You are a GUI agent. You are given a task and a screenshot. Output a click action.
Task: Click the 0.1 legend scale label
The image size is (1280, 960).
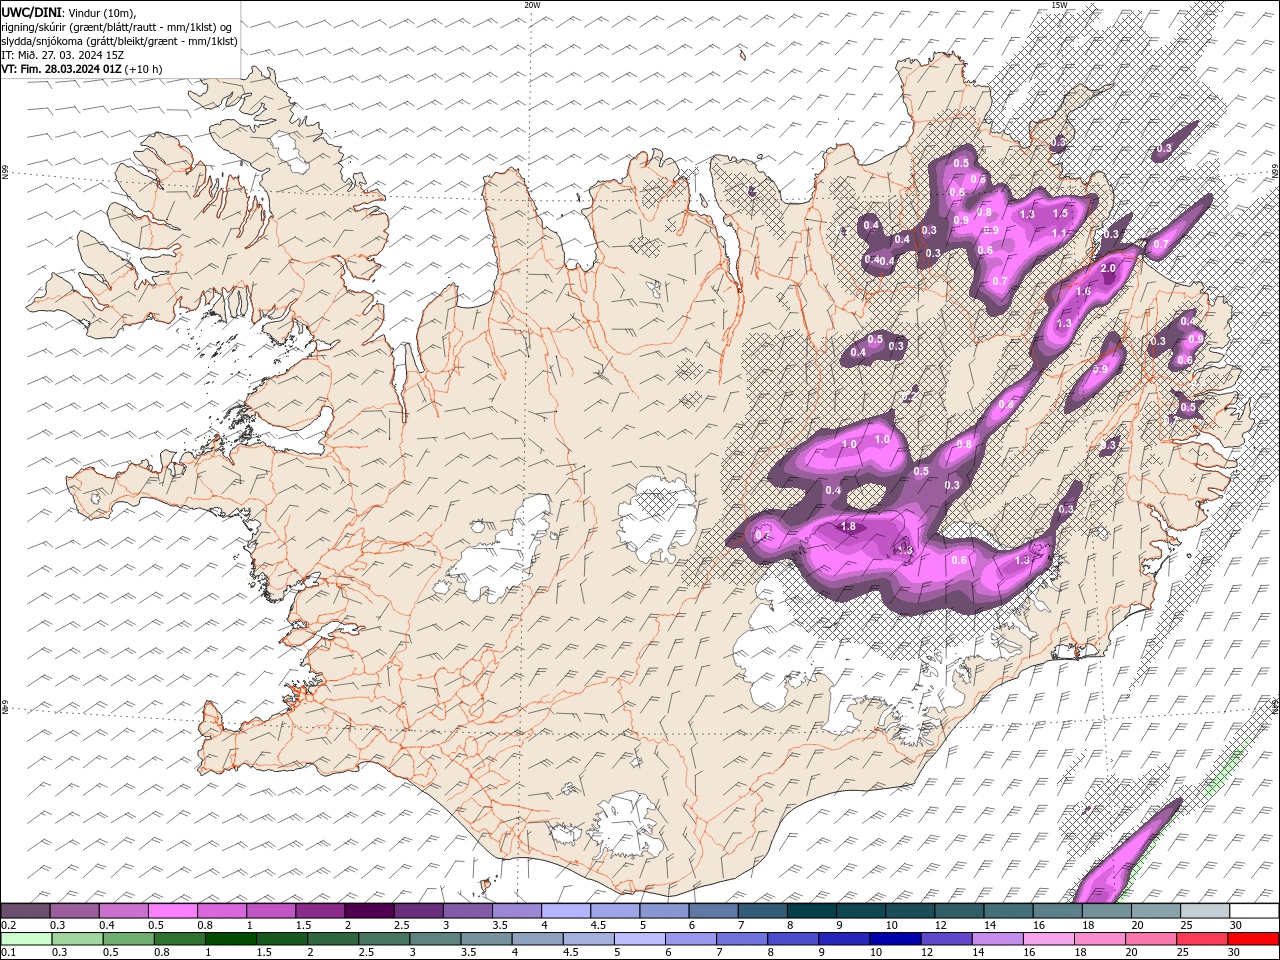[x=8, y=953]
